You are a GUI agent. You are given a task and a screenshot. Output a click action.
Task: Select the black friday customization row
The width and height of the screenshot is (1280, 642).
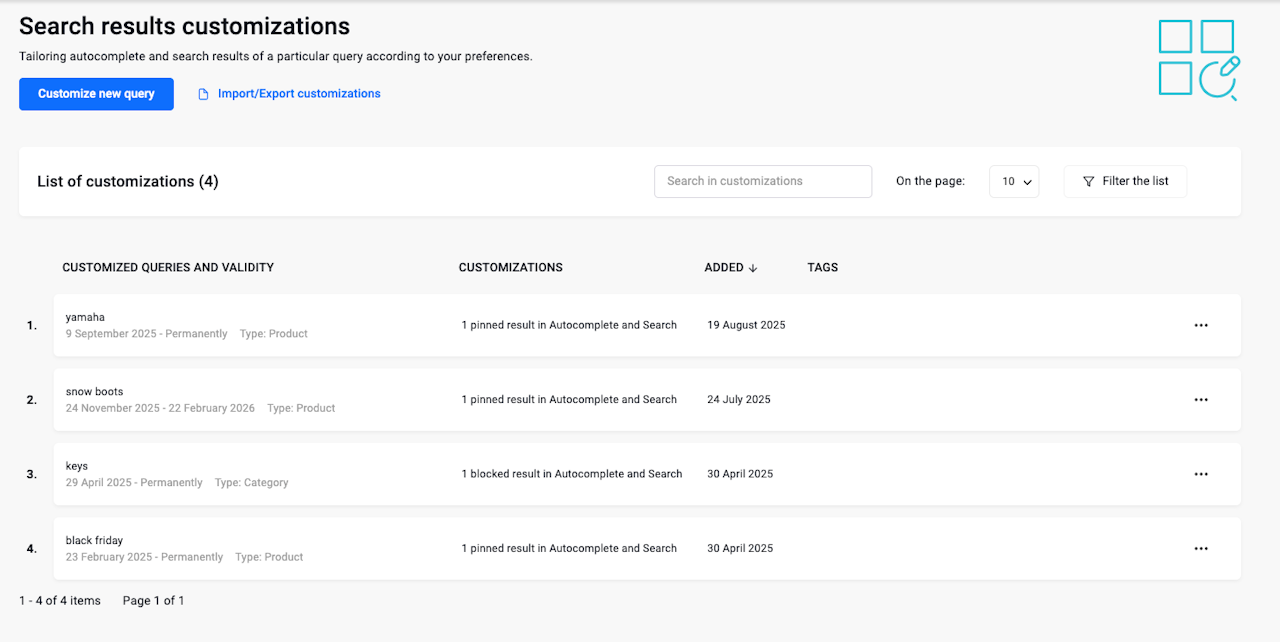[95, 541]
